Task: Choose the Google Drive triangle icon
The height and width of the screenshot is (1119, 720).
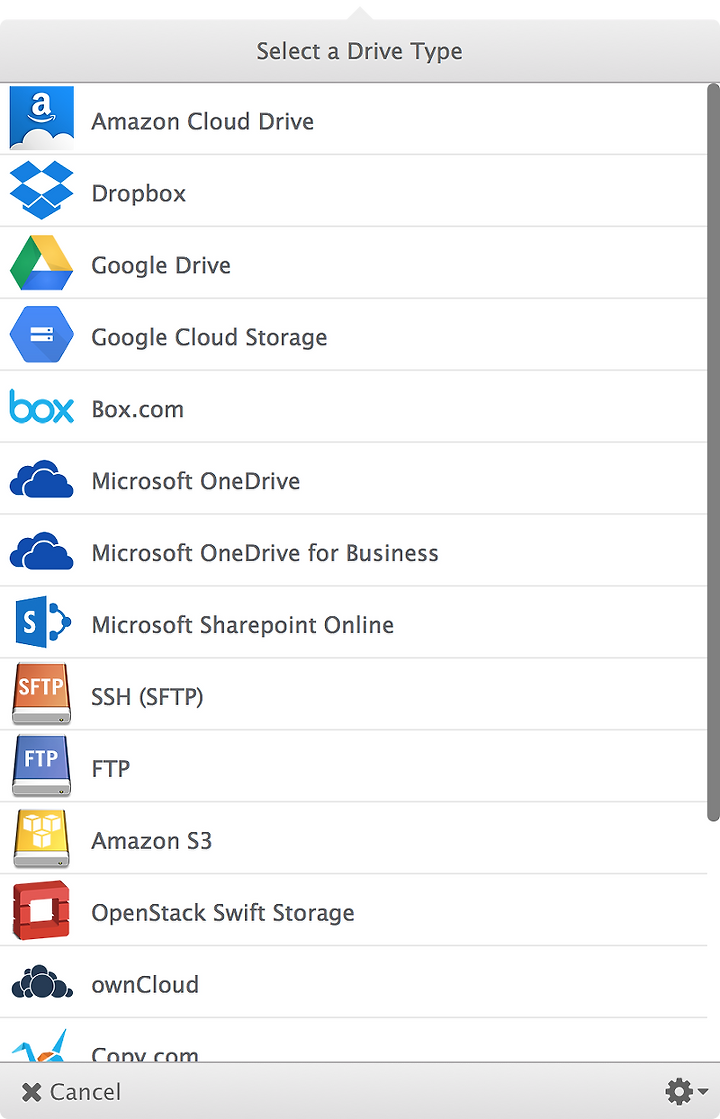Action: pos(41,263)
